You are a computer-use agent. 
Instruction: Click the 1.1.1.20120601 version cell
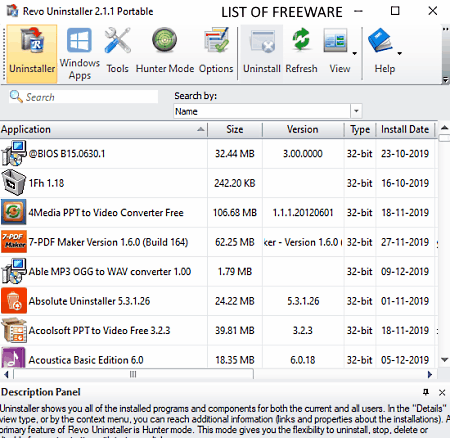[x=303, y=213]
